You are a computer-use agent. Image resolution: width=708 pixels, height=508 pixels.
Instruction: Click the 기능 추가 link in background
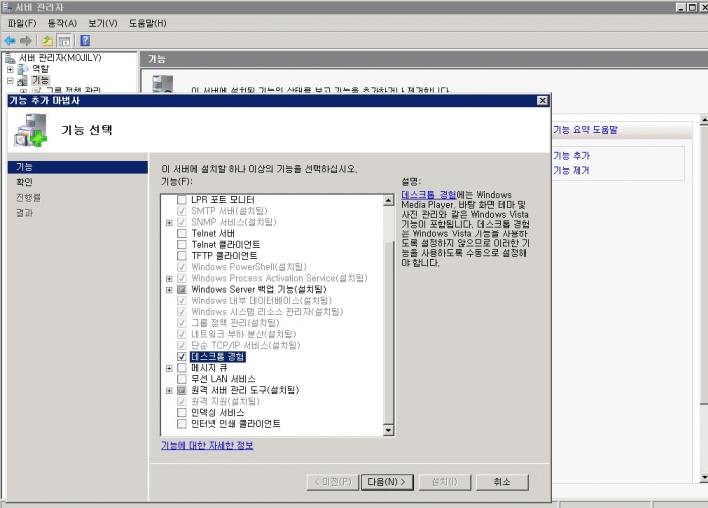click(572, 156)
